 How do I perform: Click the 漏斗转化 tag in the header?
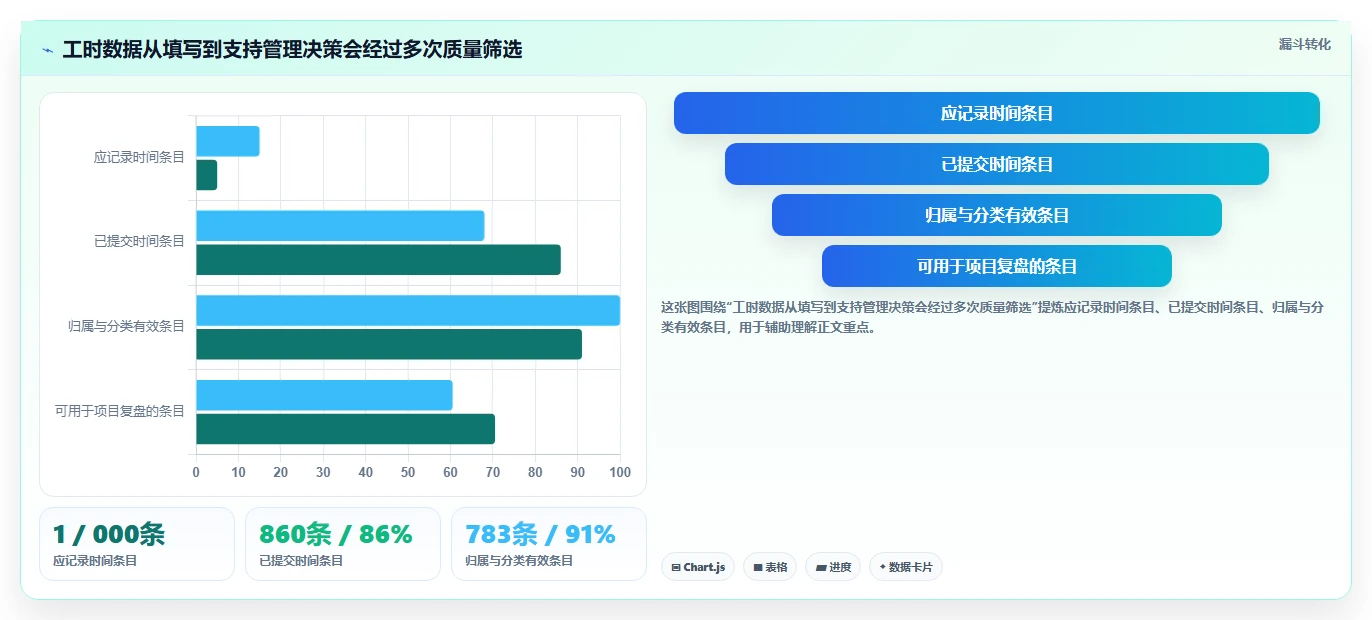pos(1304,44)
